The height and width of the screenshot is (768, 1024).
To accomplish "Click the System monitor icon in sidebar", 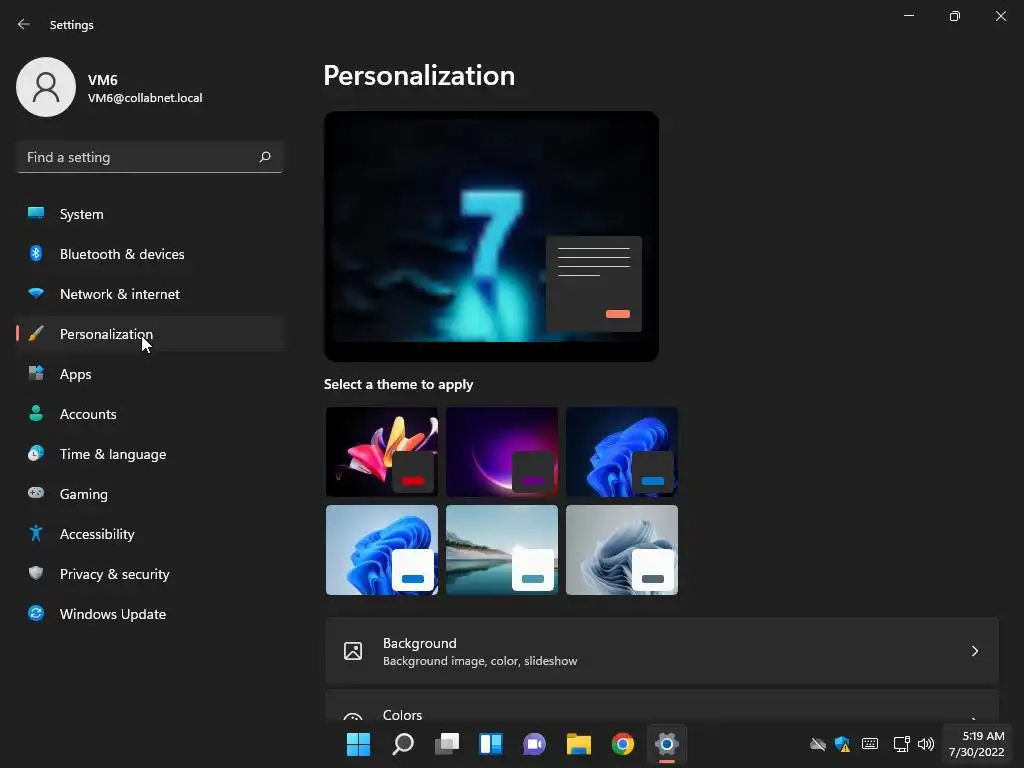I will [36, 213].
